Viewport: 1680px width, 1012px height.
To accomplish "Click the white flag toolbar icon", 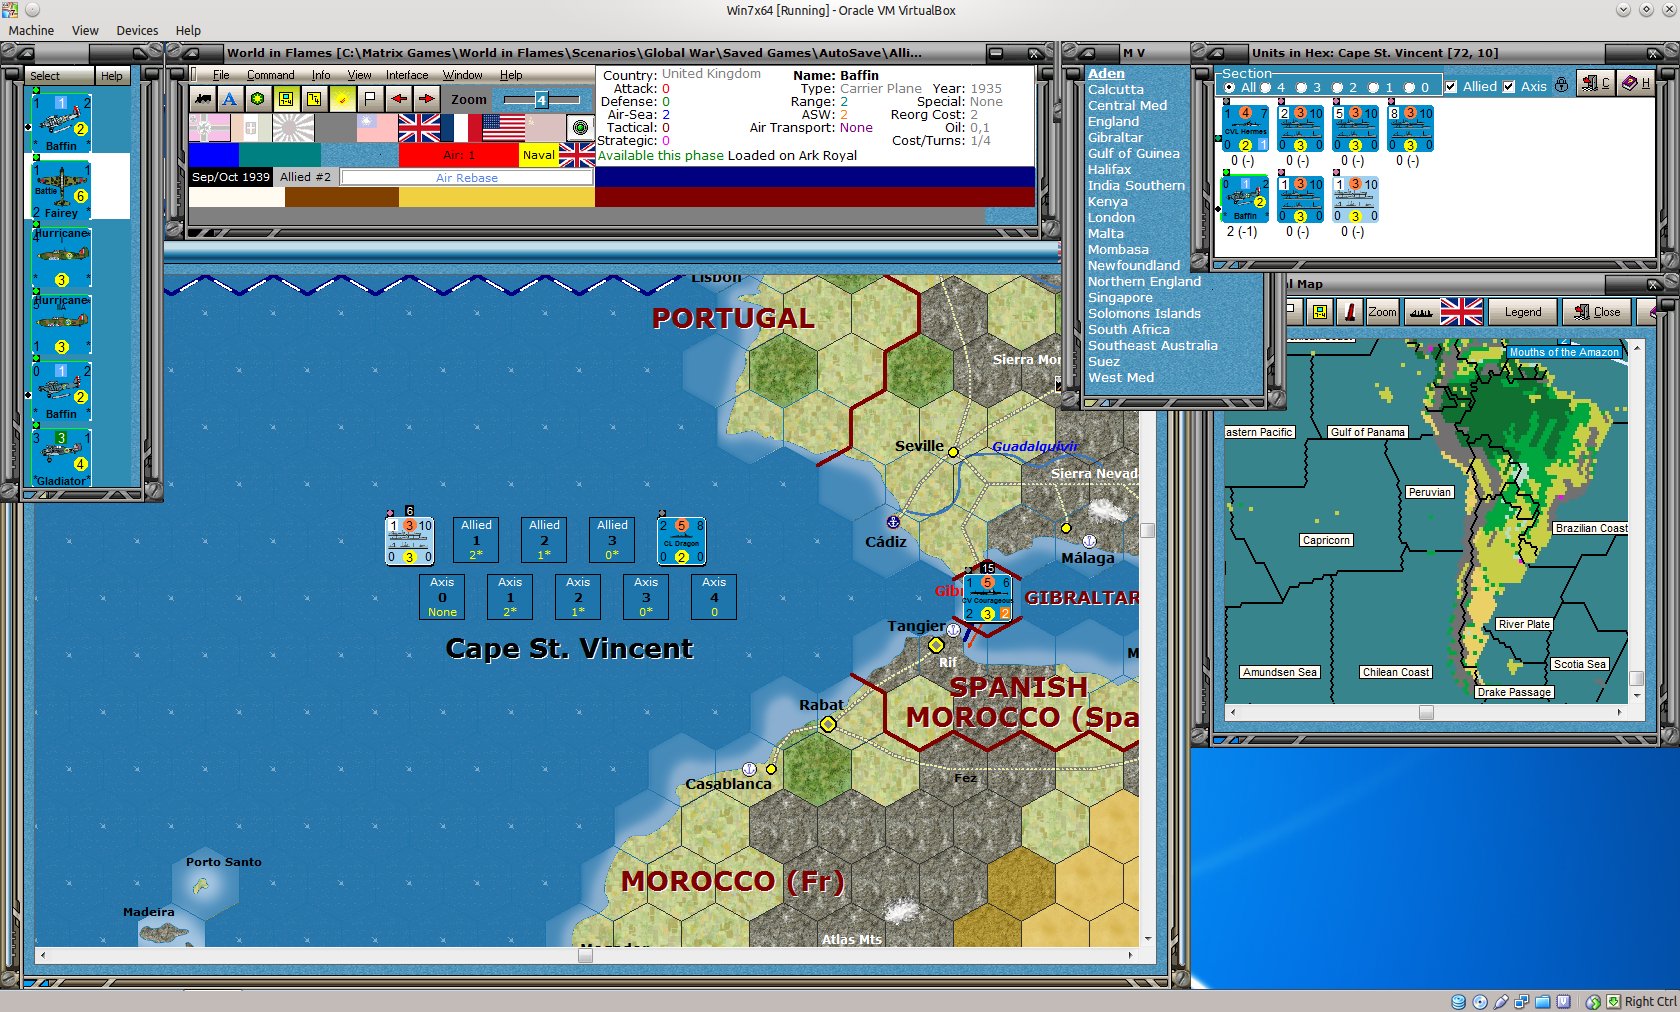I will click(370, 99).
